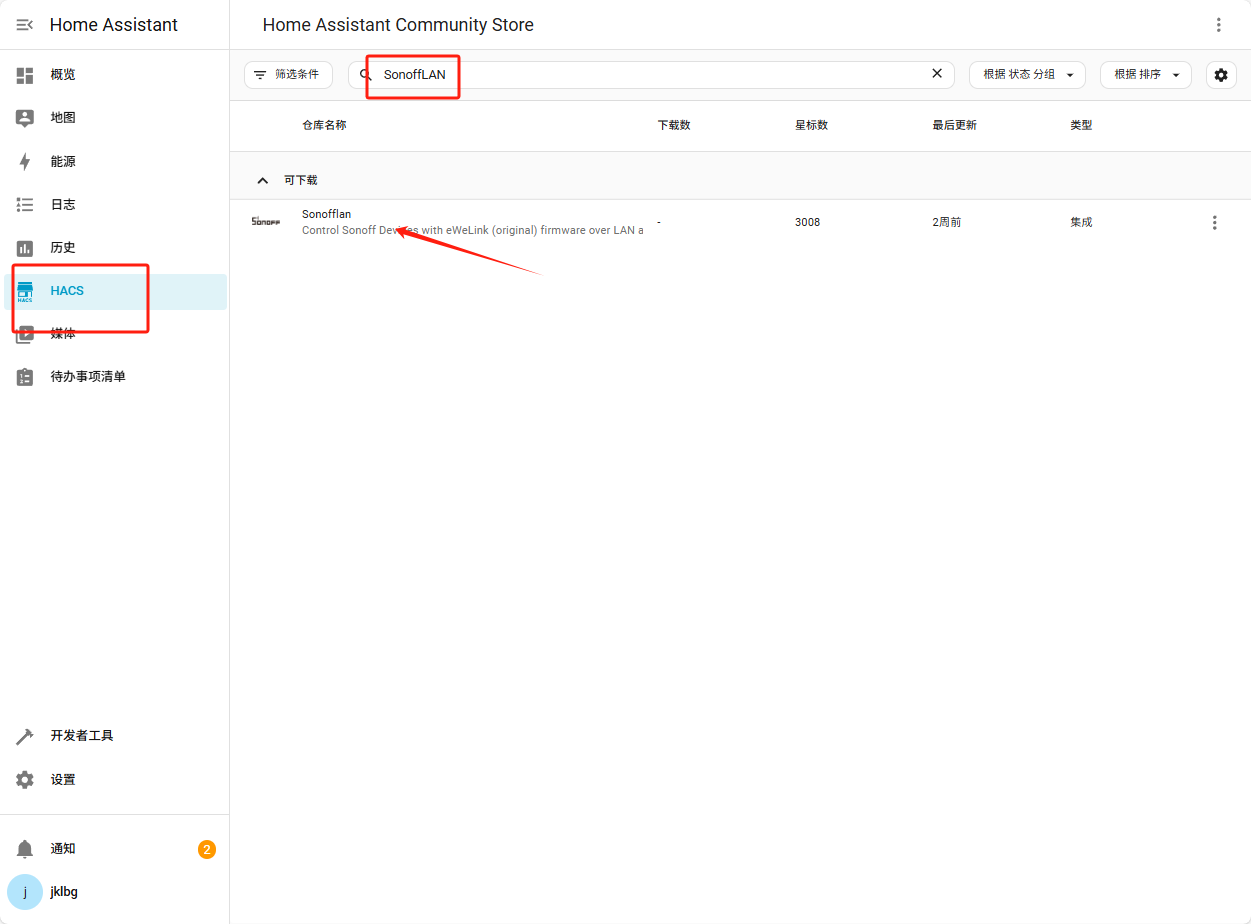Open the Sonofflan row three-dot menu
Screen dimensions: 1251x924
point(1215,223)
